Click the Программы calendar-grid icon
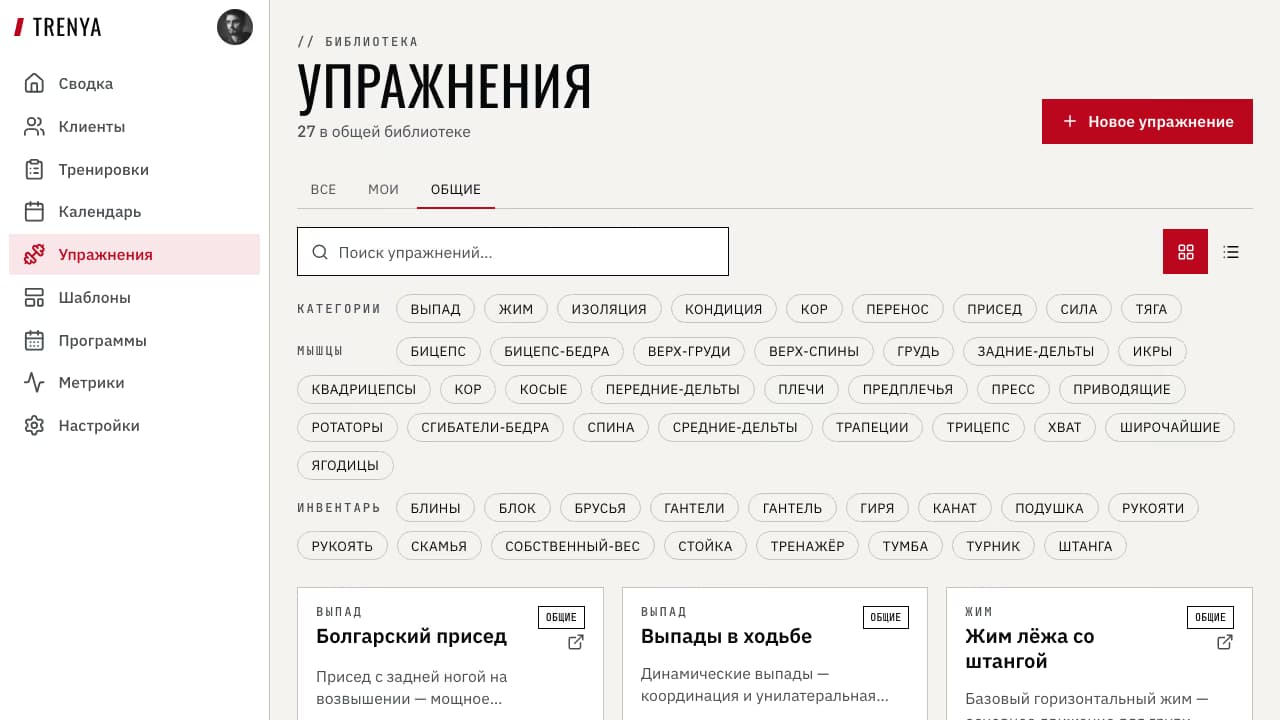 (34, 341)
